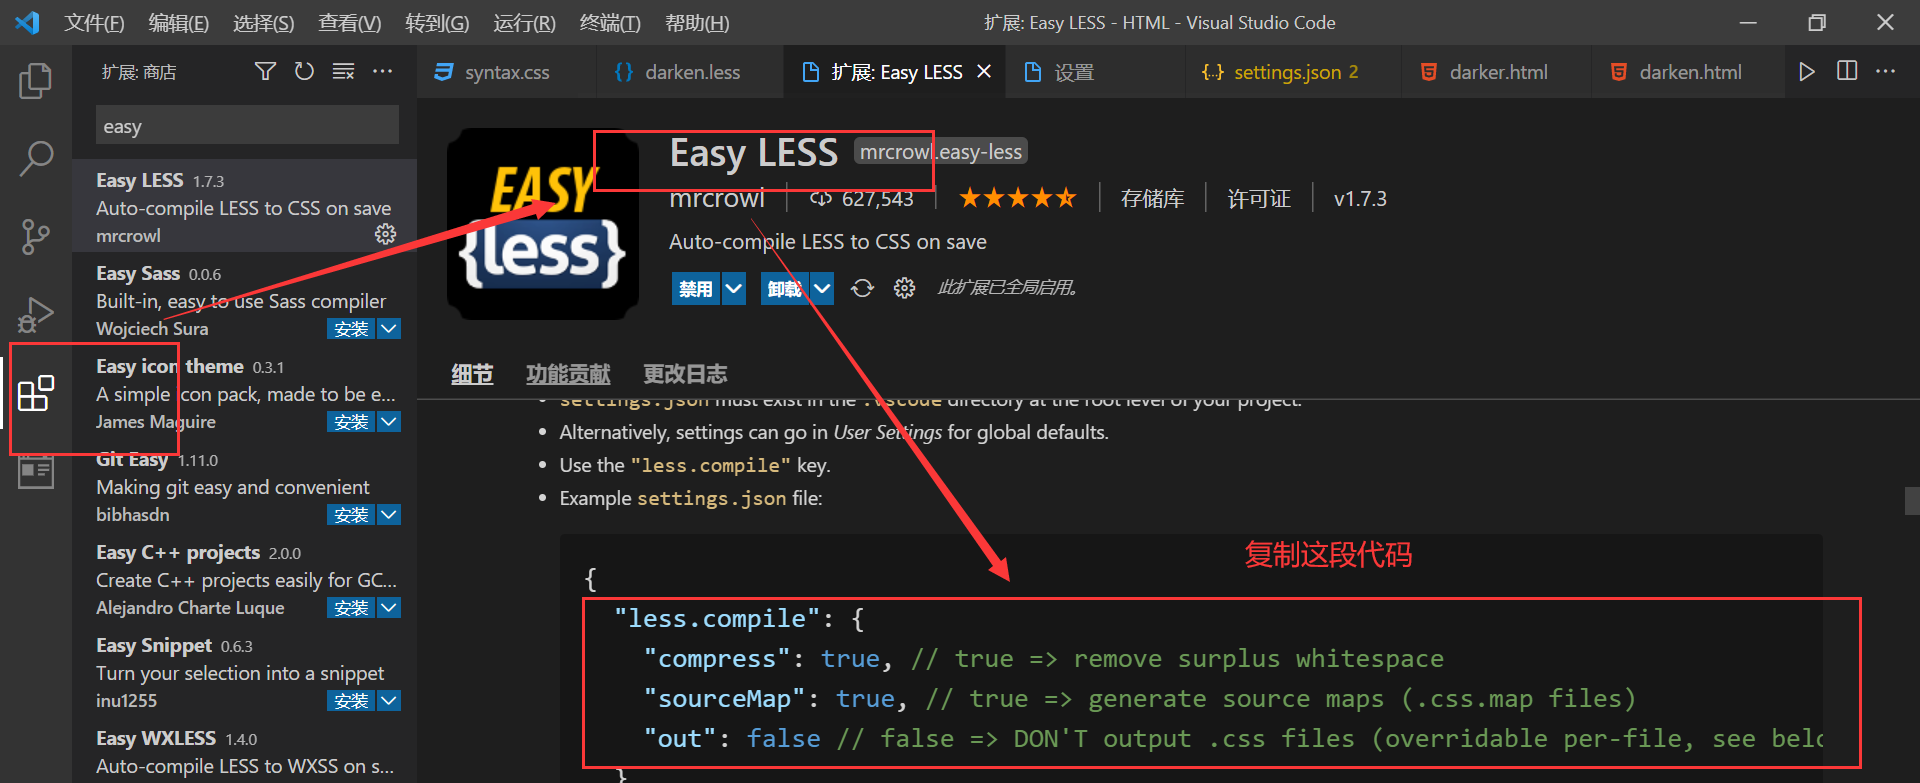Open the 终端(T) menu
Viewport: 1920px width, 783px height.
coord(610,22)
